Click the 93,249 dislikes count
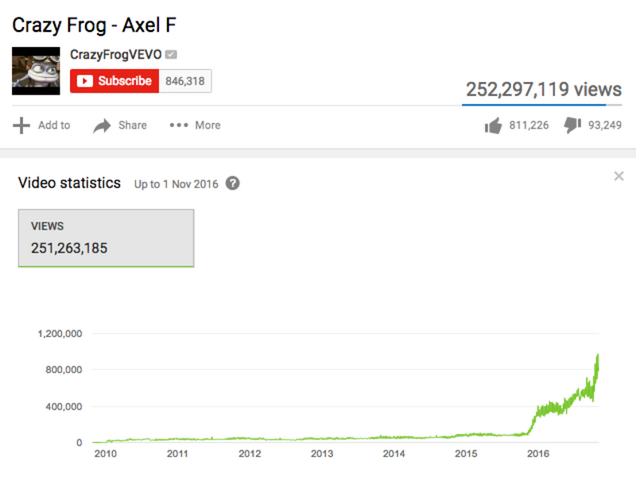 pyautogui.click(x=605, y=125)
